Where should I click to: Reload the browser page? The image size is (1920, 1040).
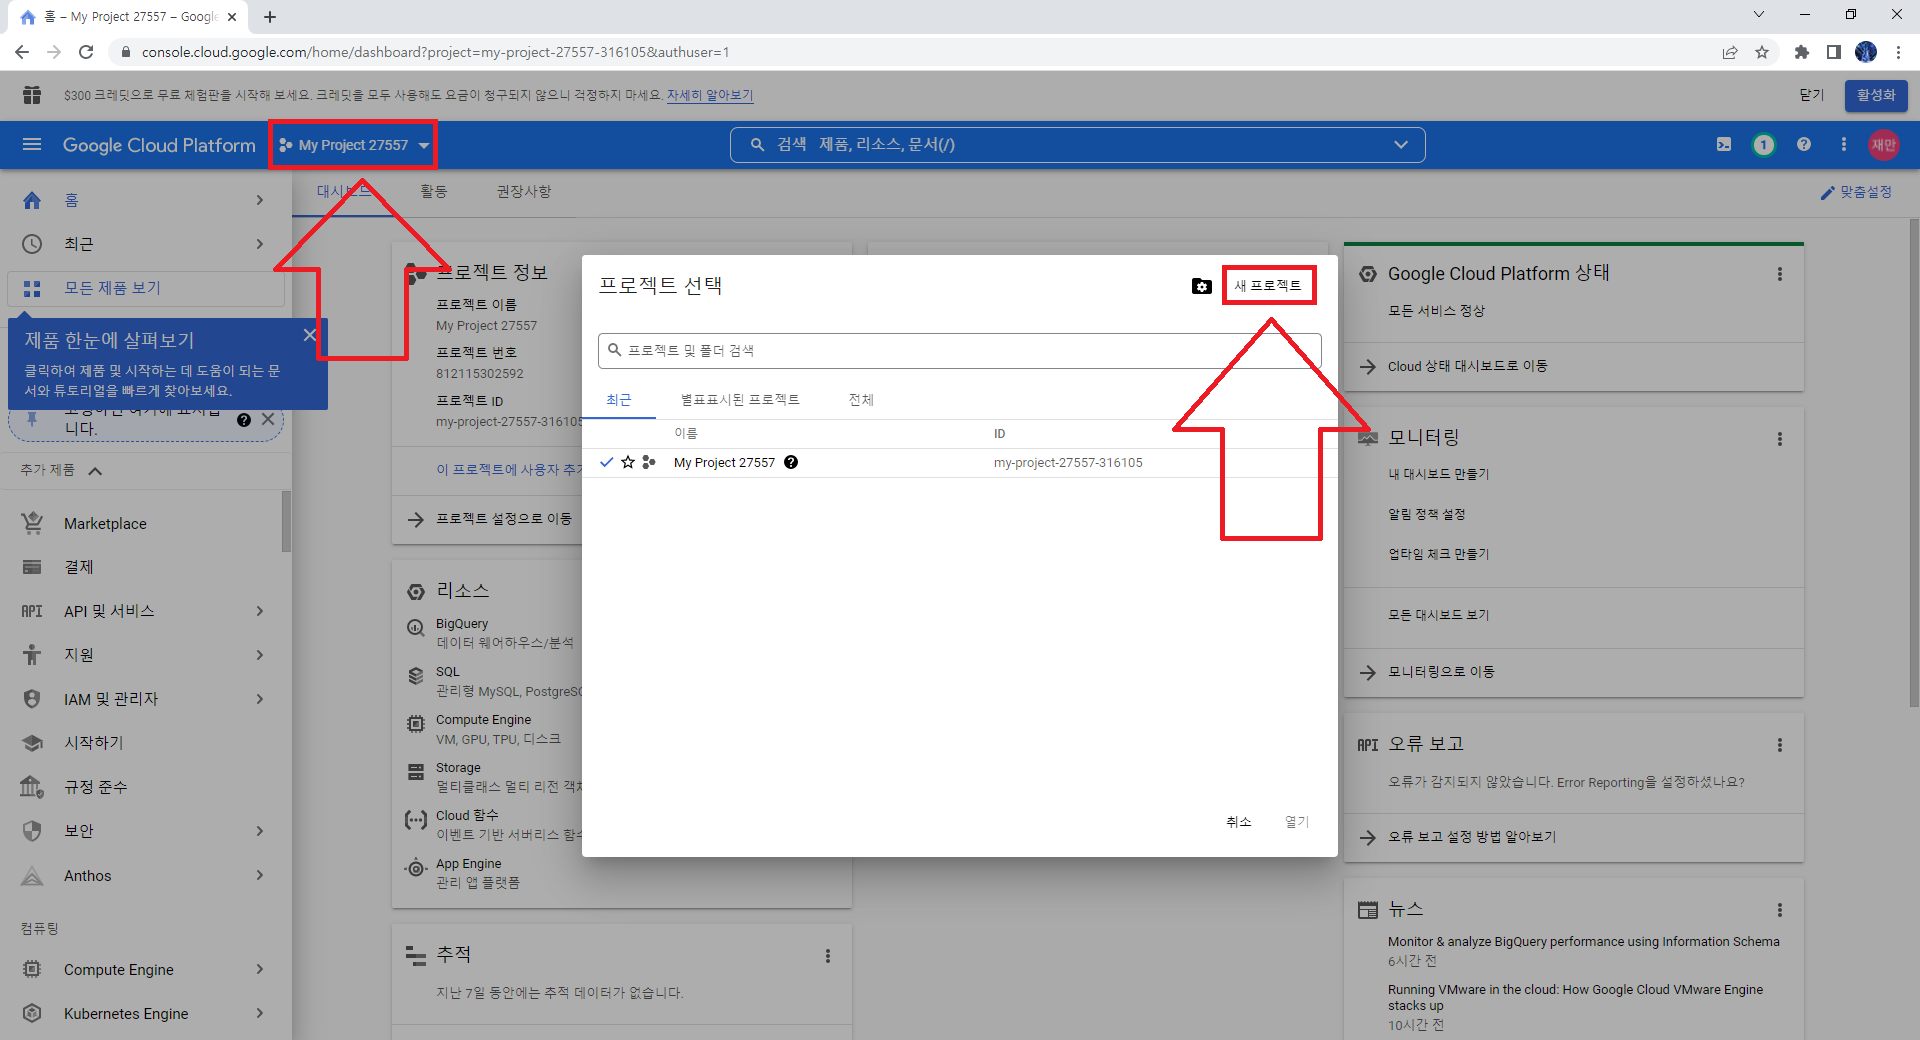[x=86, y=52]
